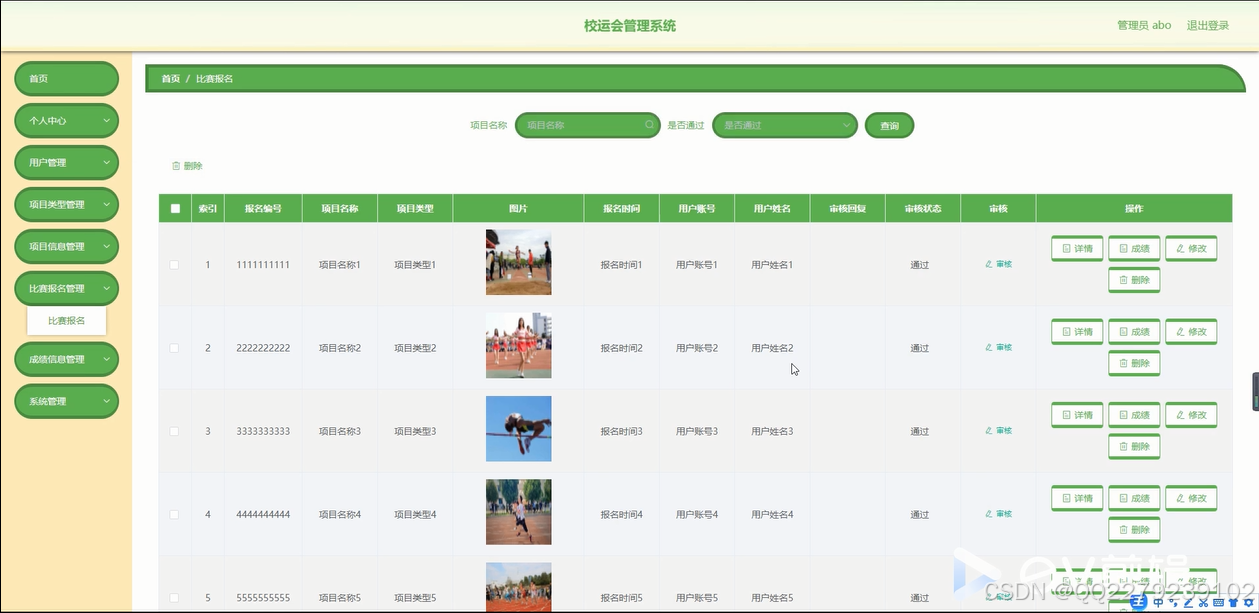This screenshot has height=613, width=1259.
Task: Click 审核 icon for 项目名称4 row
Action: 998,514
